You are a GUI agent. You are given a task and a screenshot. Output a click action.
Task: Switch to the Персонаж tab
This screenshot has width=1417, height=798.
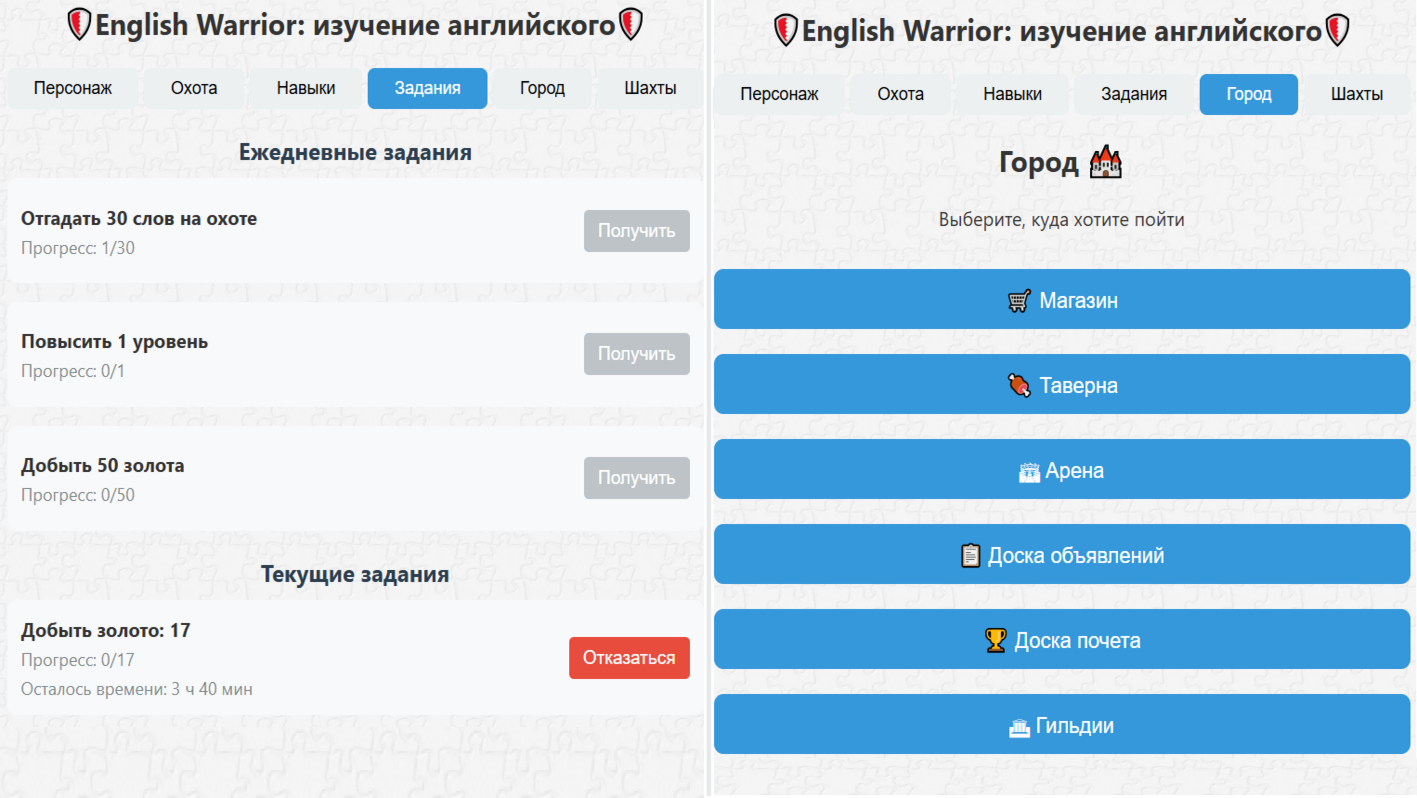(x=71, y=88)
